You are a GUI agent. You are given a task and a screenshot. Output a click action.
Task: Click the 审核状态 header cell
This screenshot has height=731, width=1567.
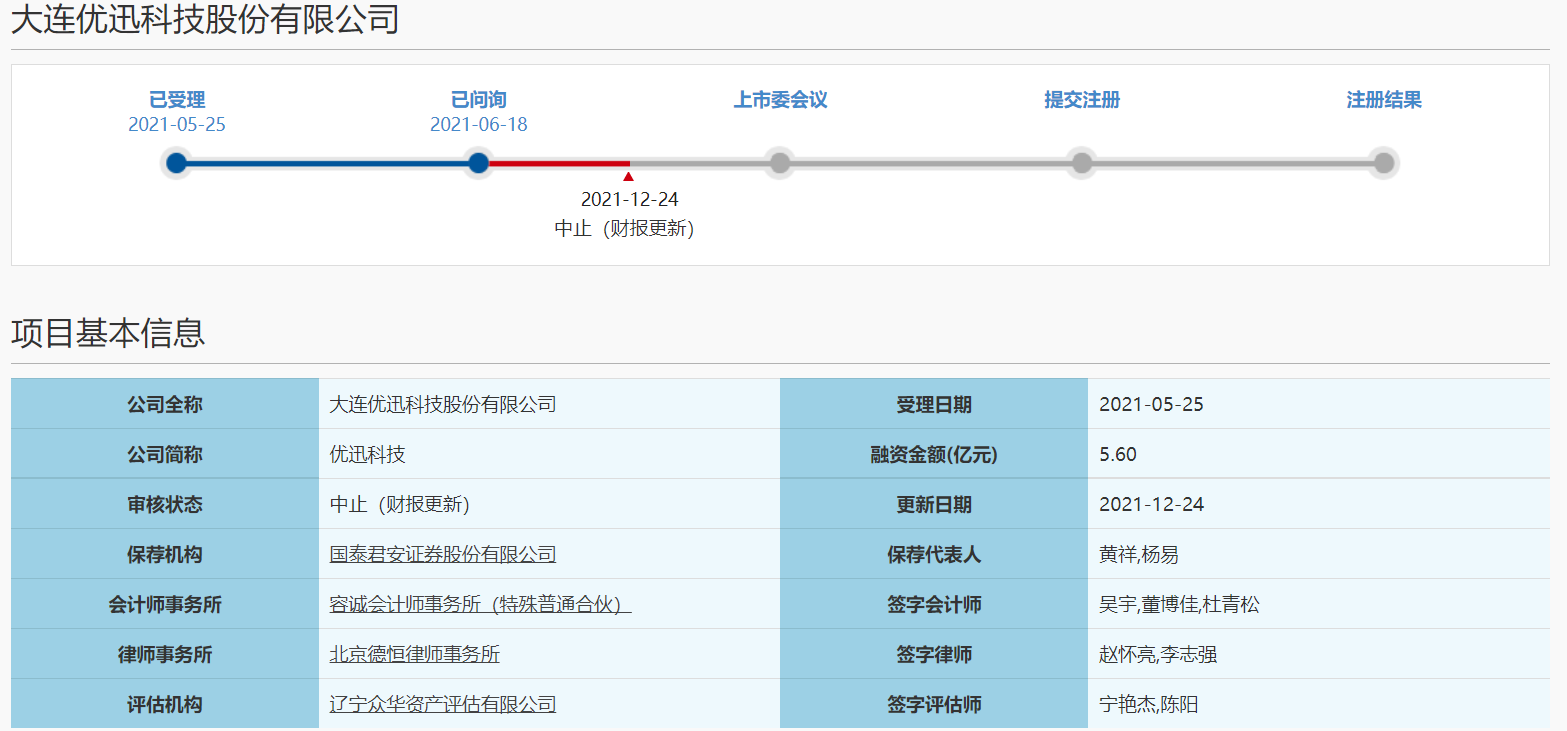[165, 504]
